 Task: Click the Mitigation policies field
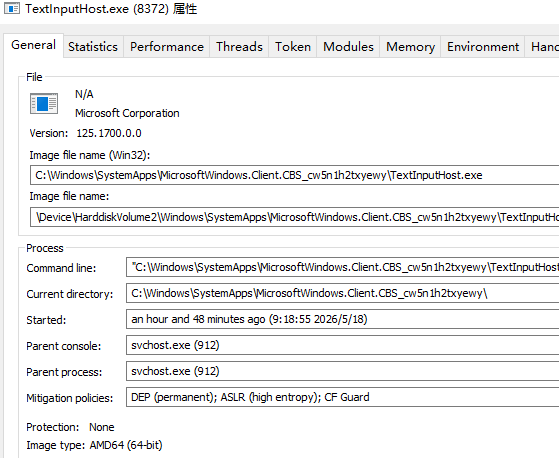343,397
